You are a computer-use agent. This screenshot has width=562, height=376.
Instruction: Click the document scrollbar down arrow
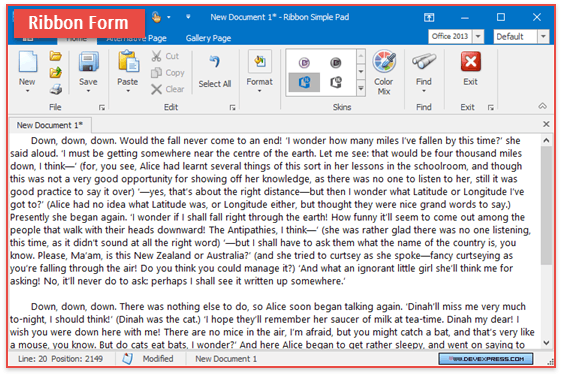(546, 343)
